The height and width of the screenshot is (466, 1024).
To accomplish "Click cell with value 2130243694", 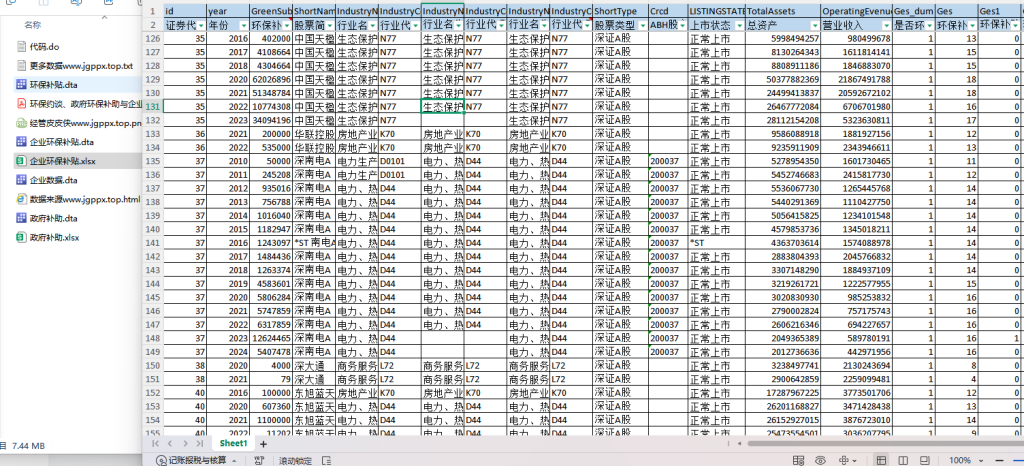I will coord(856,365).
